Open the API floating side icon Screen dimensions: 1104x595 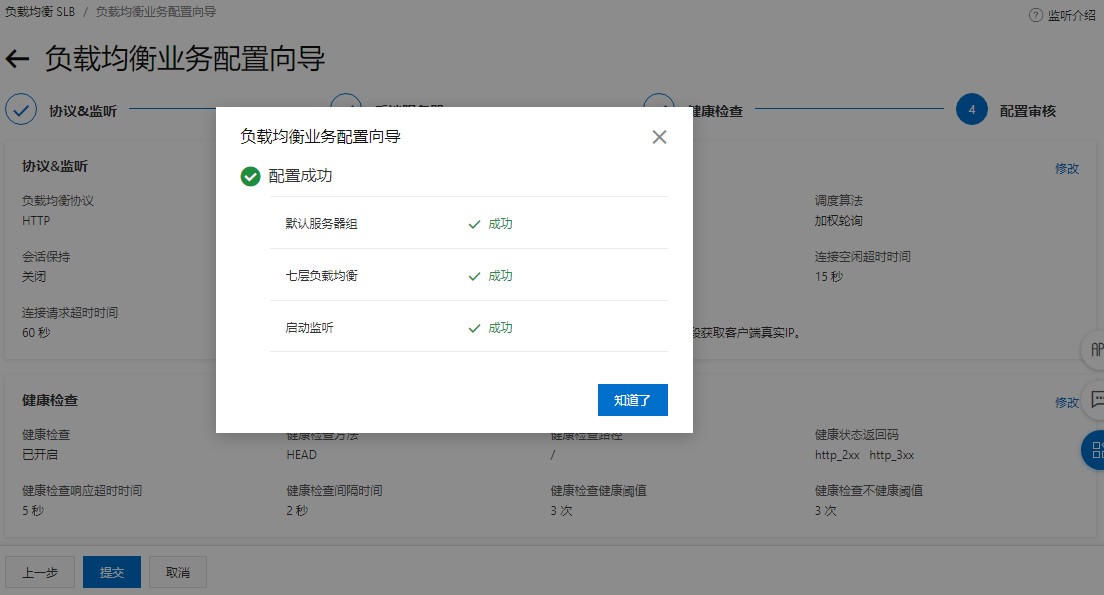[1094, 349]
